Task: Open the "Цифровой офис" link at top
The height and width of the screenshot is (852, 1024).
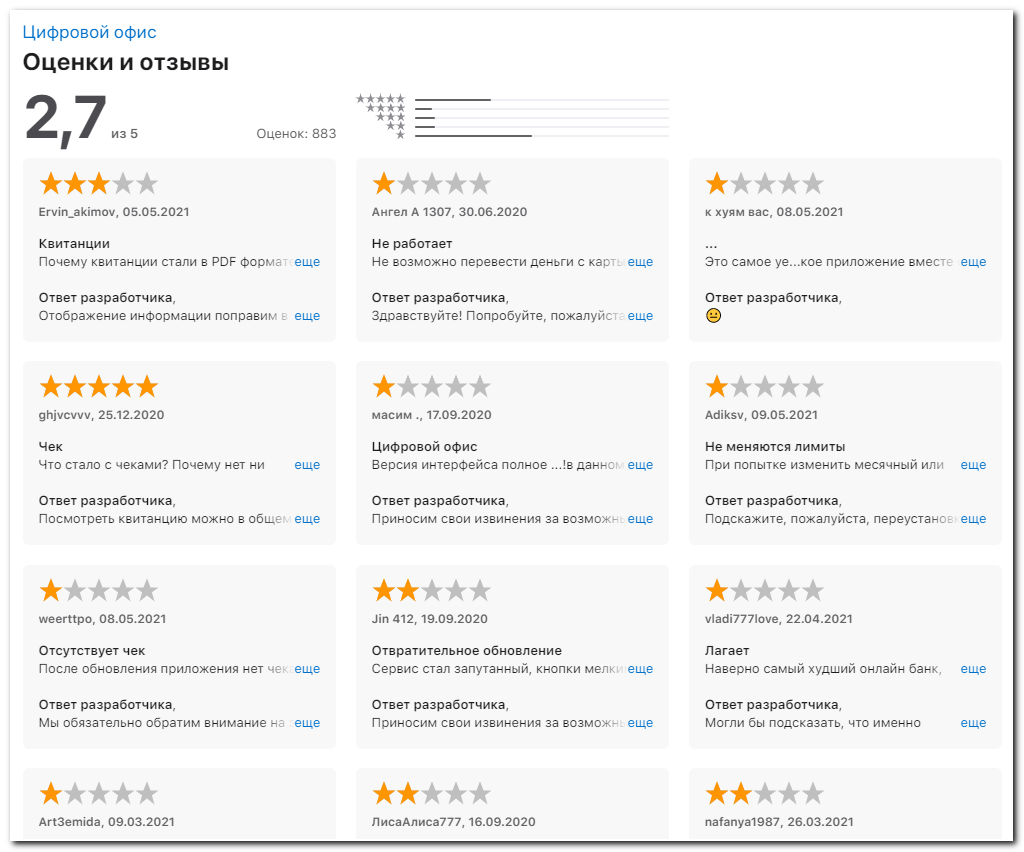Action: (x=89, y=33)
